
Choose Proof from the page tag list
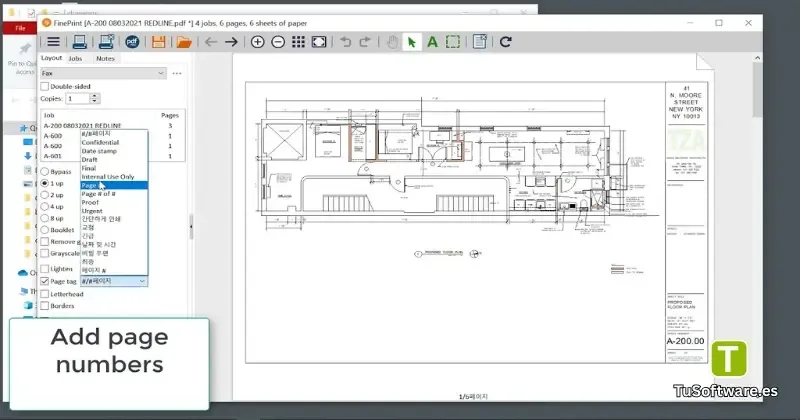[114, 203]
